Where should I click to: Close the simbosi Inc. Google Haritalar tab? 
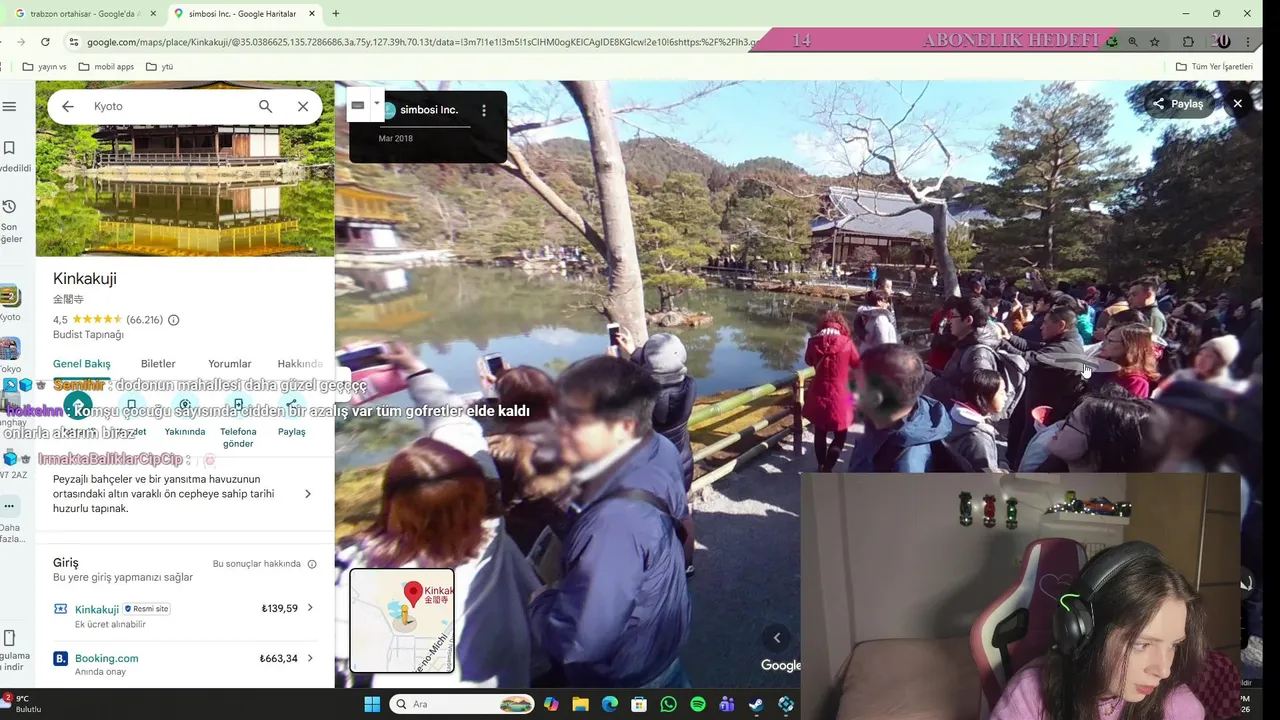312,14
